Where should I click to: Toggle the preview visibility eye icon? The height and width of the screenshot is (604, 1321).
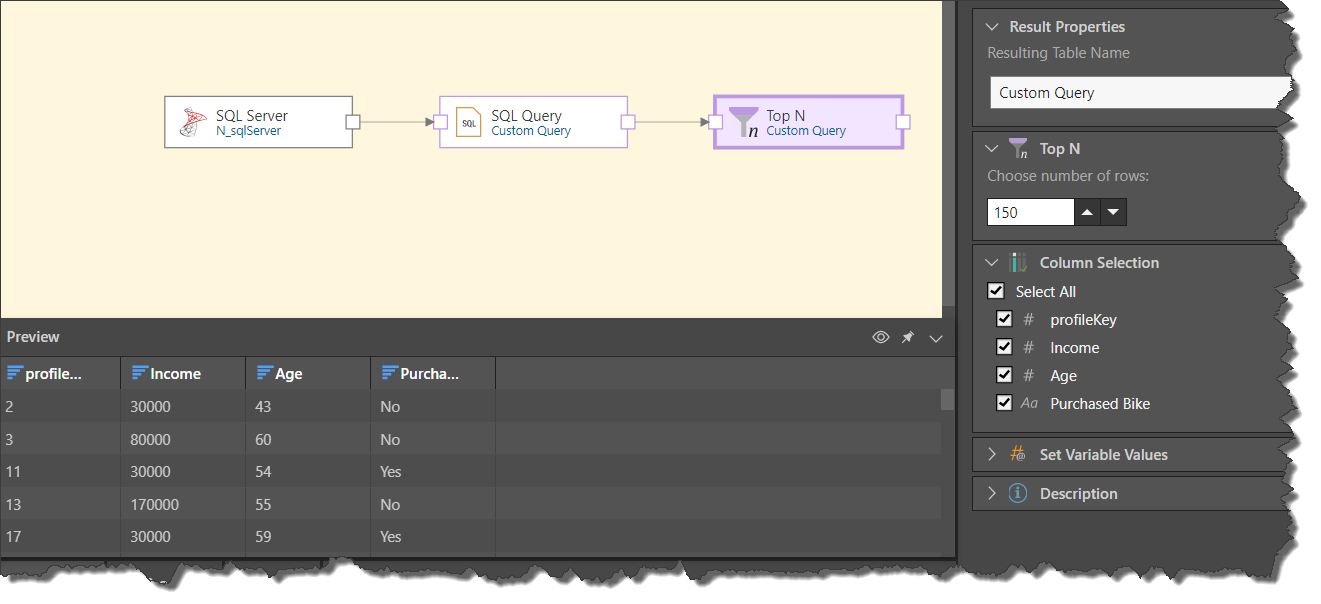point(881,338)
